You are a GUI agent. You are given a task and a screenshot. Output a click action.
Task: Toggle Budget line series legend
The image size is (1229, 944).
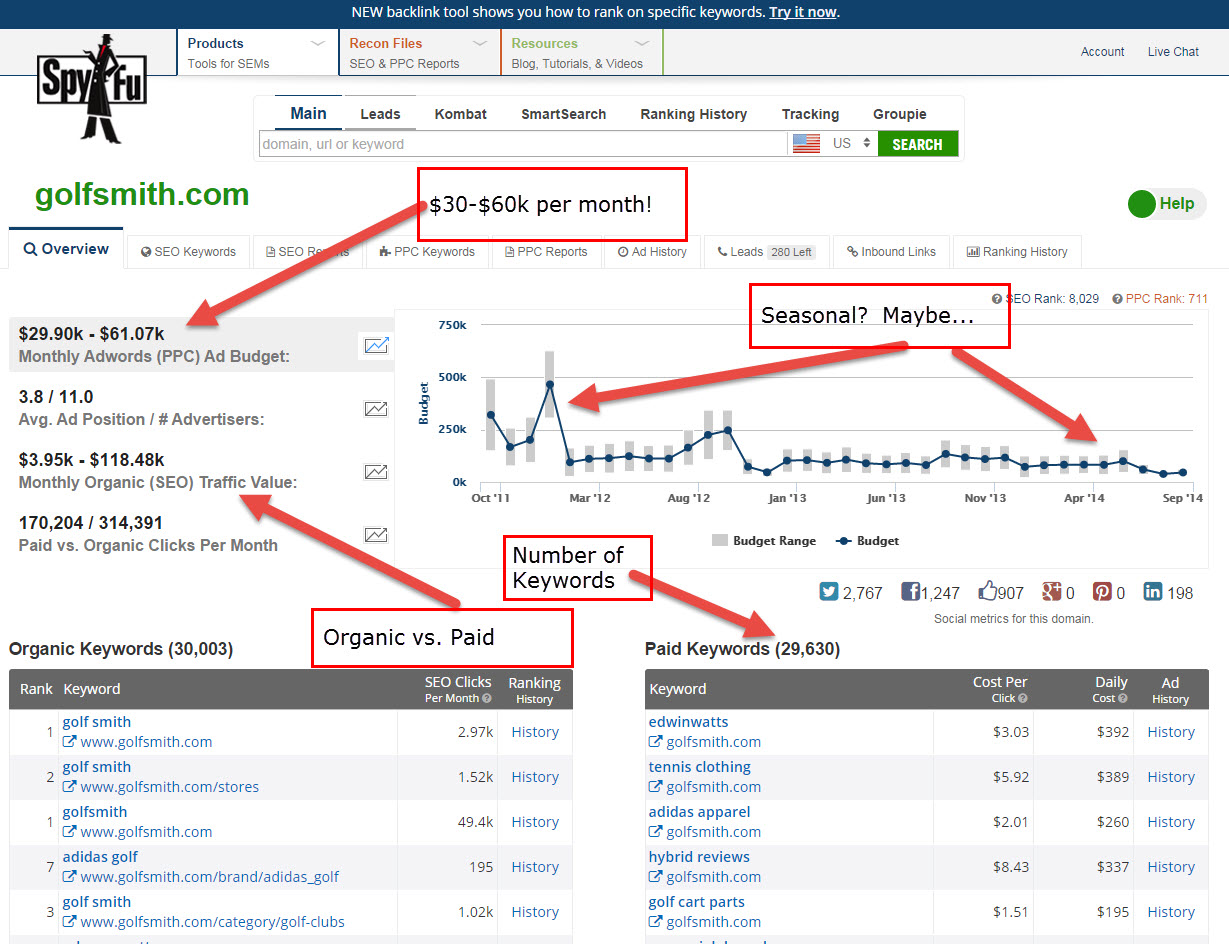(x=867, y=541)
